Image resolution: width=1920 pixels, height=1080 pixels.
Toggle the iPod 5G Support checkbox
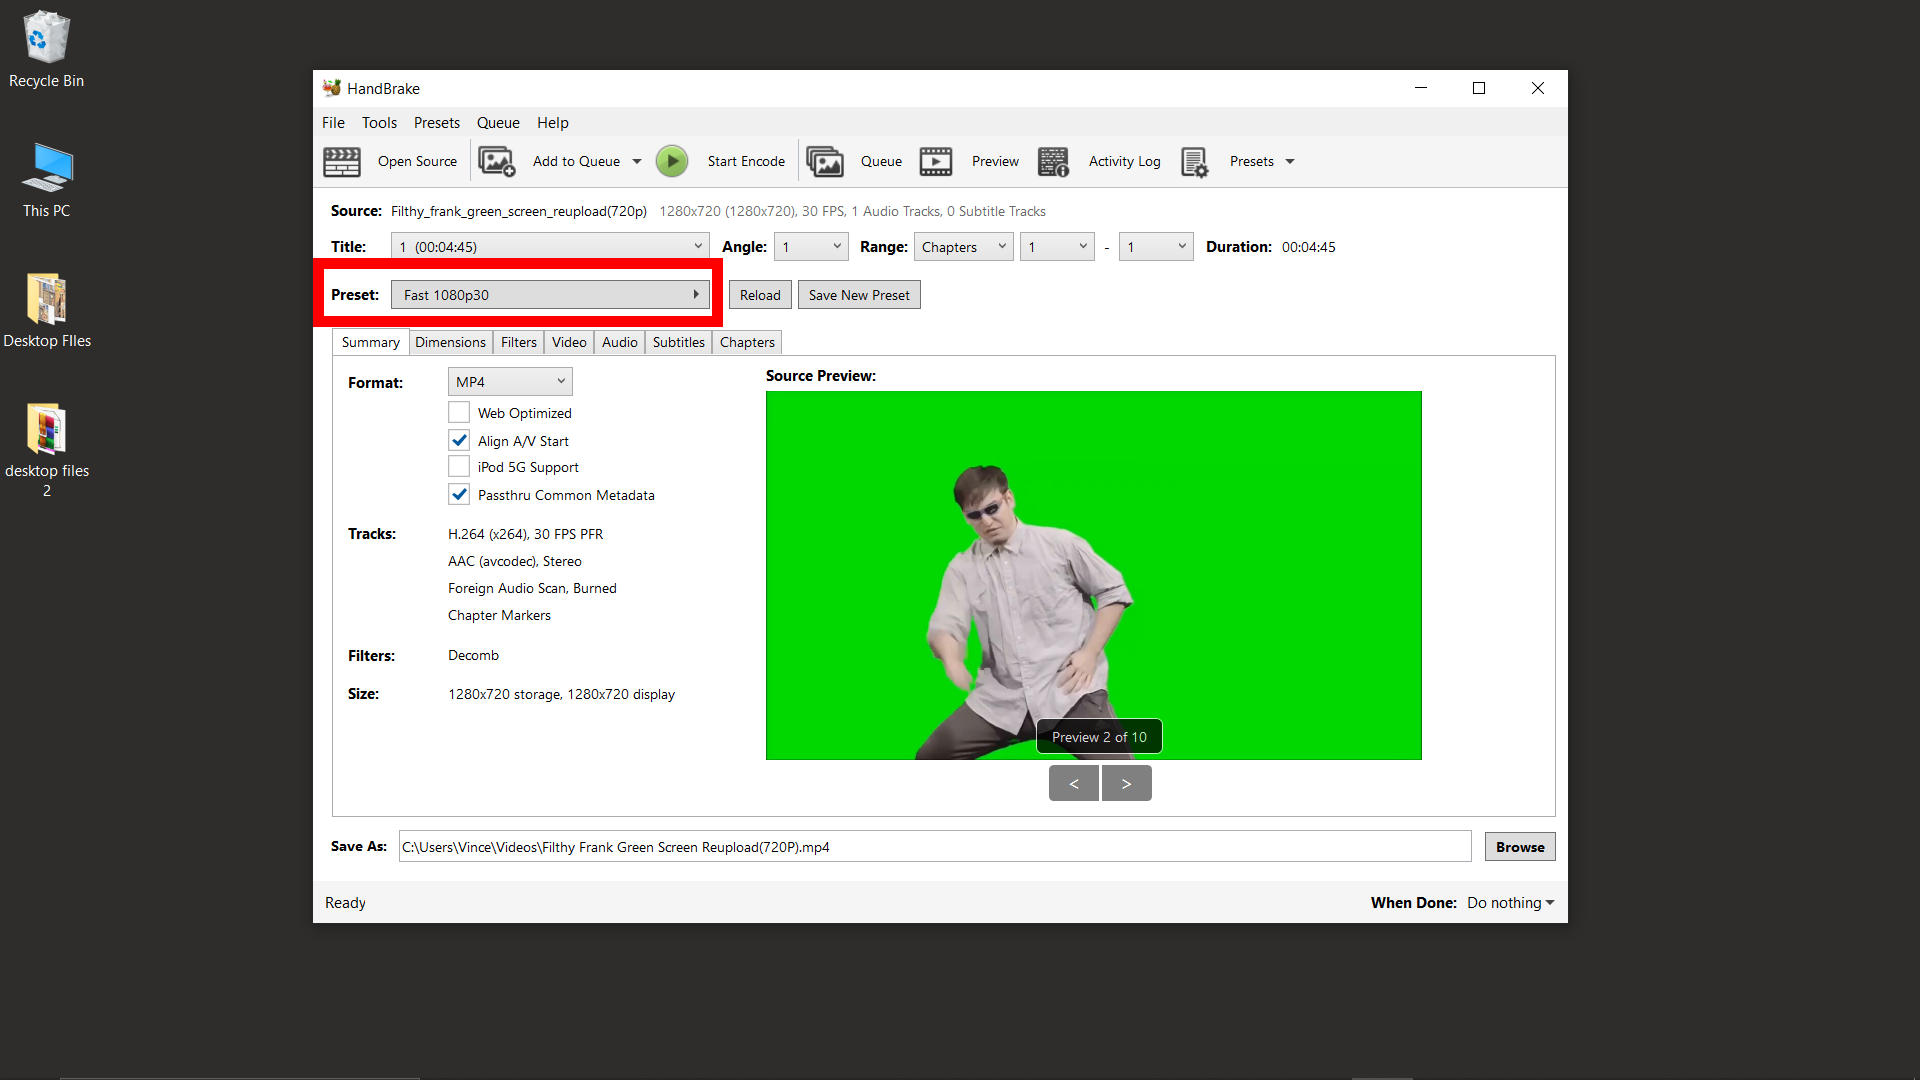(x=459, y=467)
